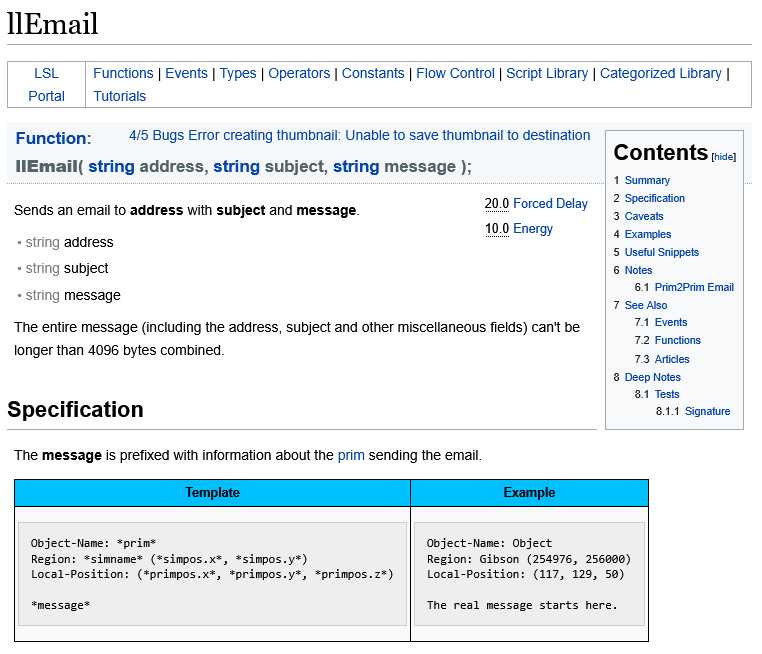The height and width of the screenshot is (654, 762).
Task: Click the Template code block text
Action: [212, 574]
